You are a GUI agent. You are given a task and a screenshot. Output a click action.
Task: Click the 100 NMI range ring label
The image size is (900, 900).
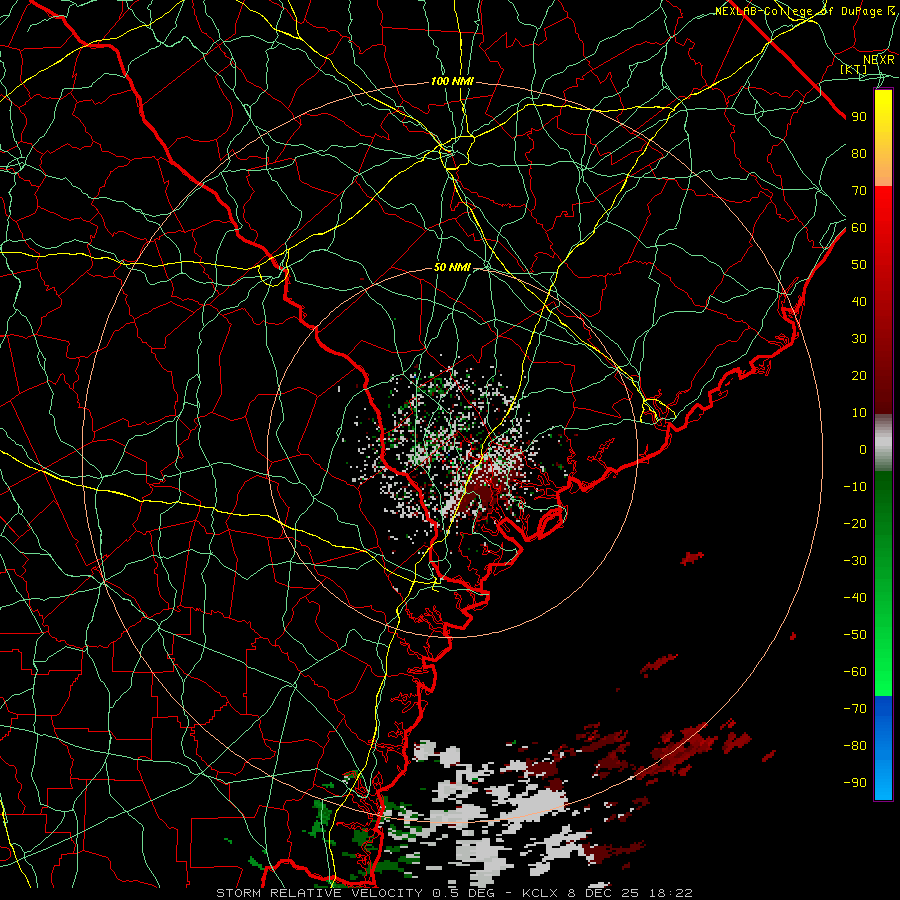pyautogui.click(x=452, y=82)
